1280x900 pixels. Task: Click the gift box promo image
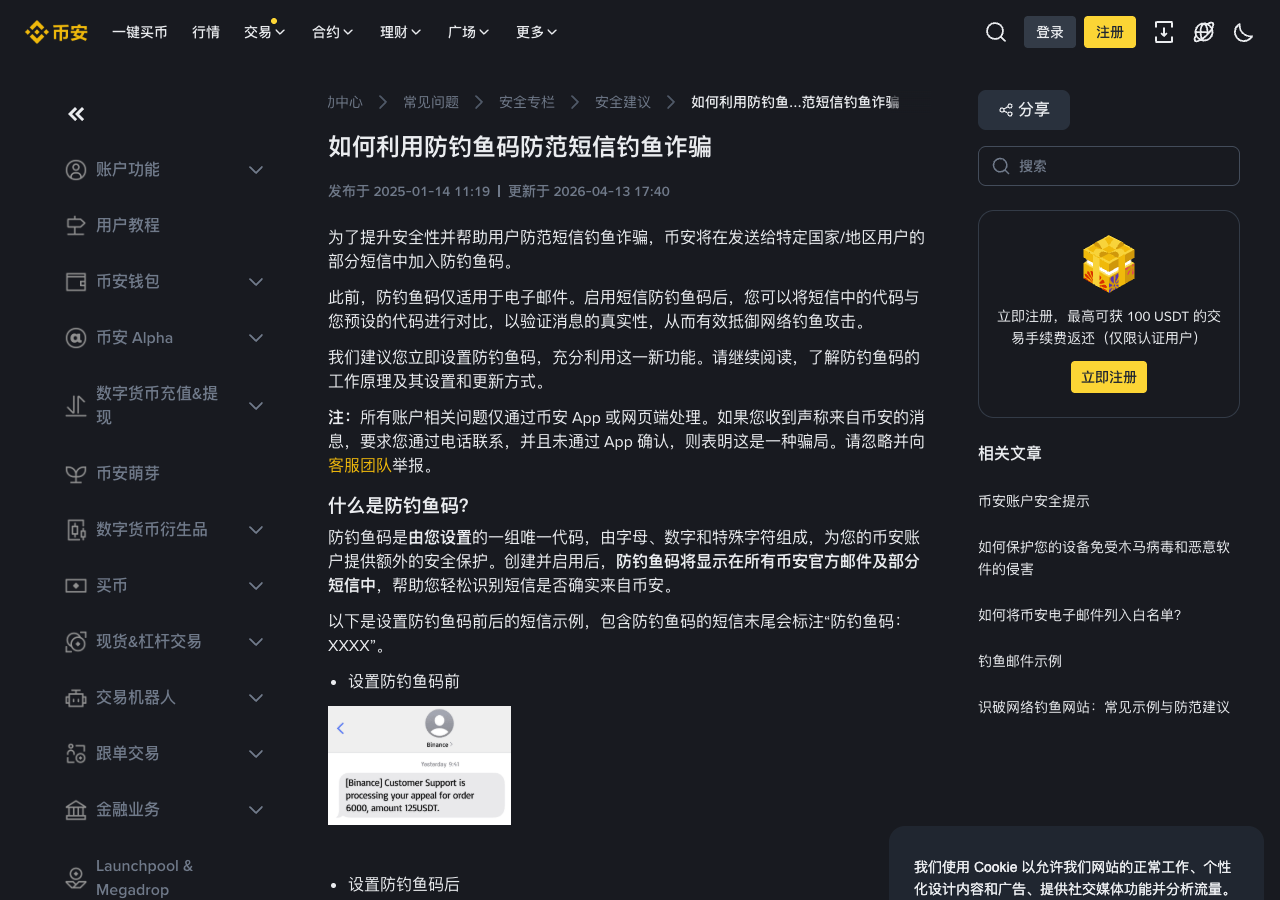[x=1109, y=264]
